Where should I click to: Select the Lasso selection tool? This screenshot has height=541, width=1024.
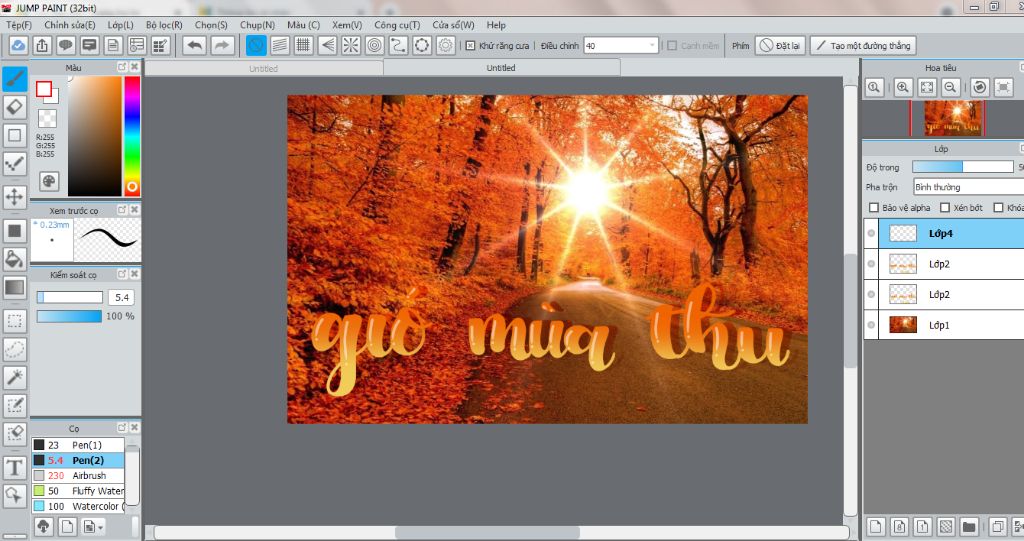point(14,349)
